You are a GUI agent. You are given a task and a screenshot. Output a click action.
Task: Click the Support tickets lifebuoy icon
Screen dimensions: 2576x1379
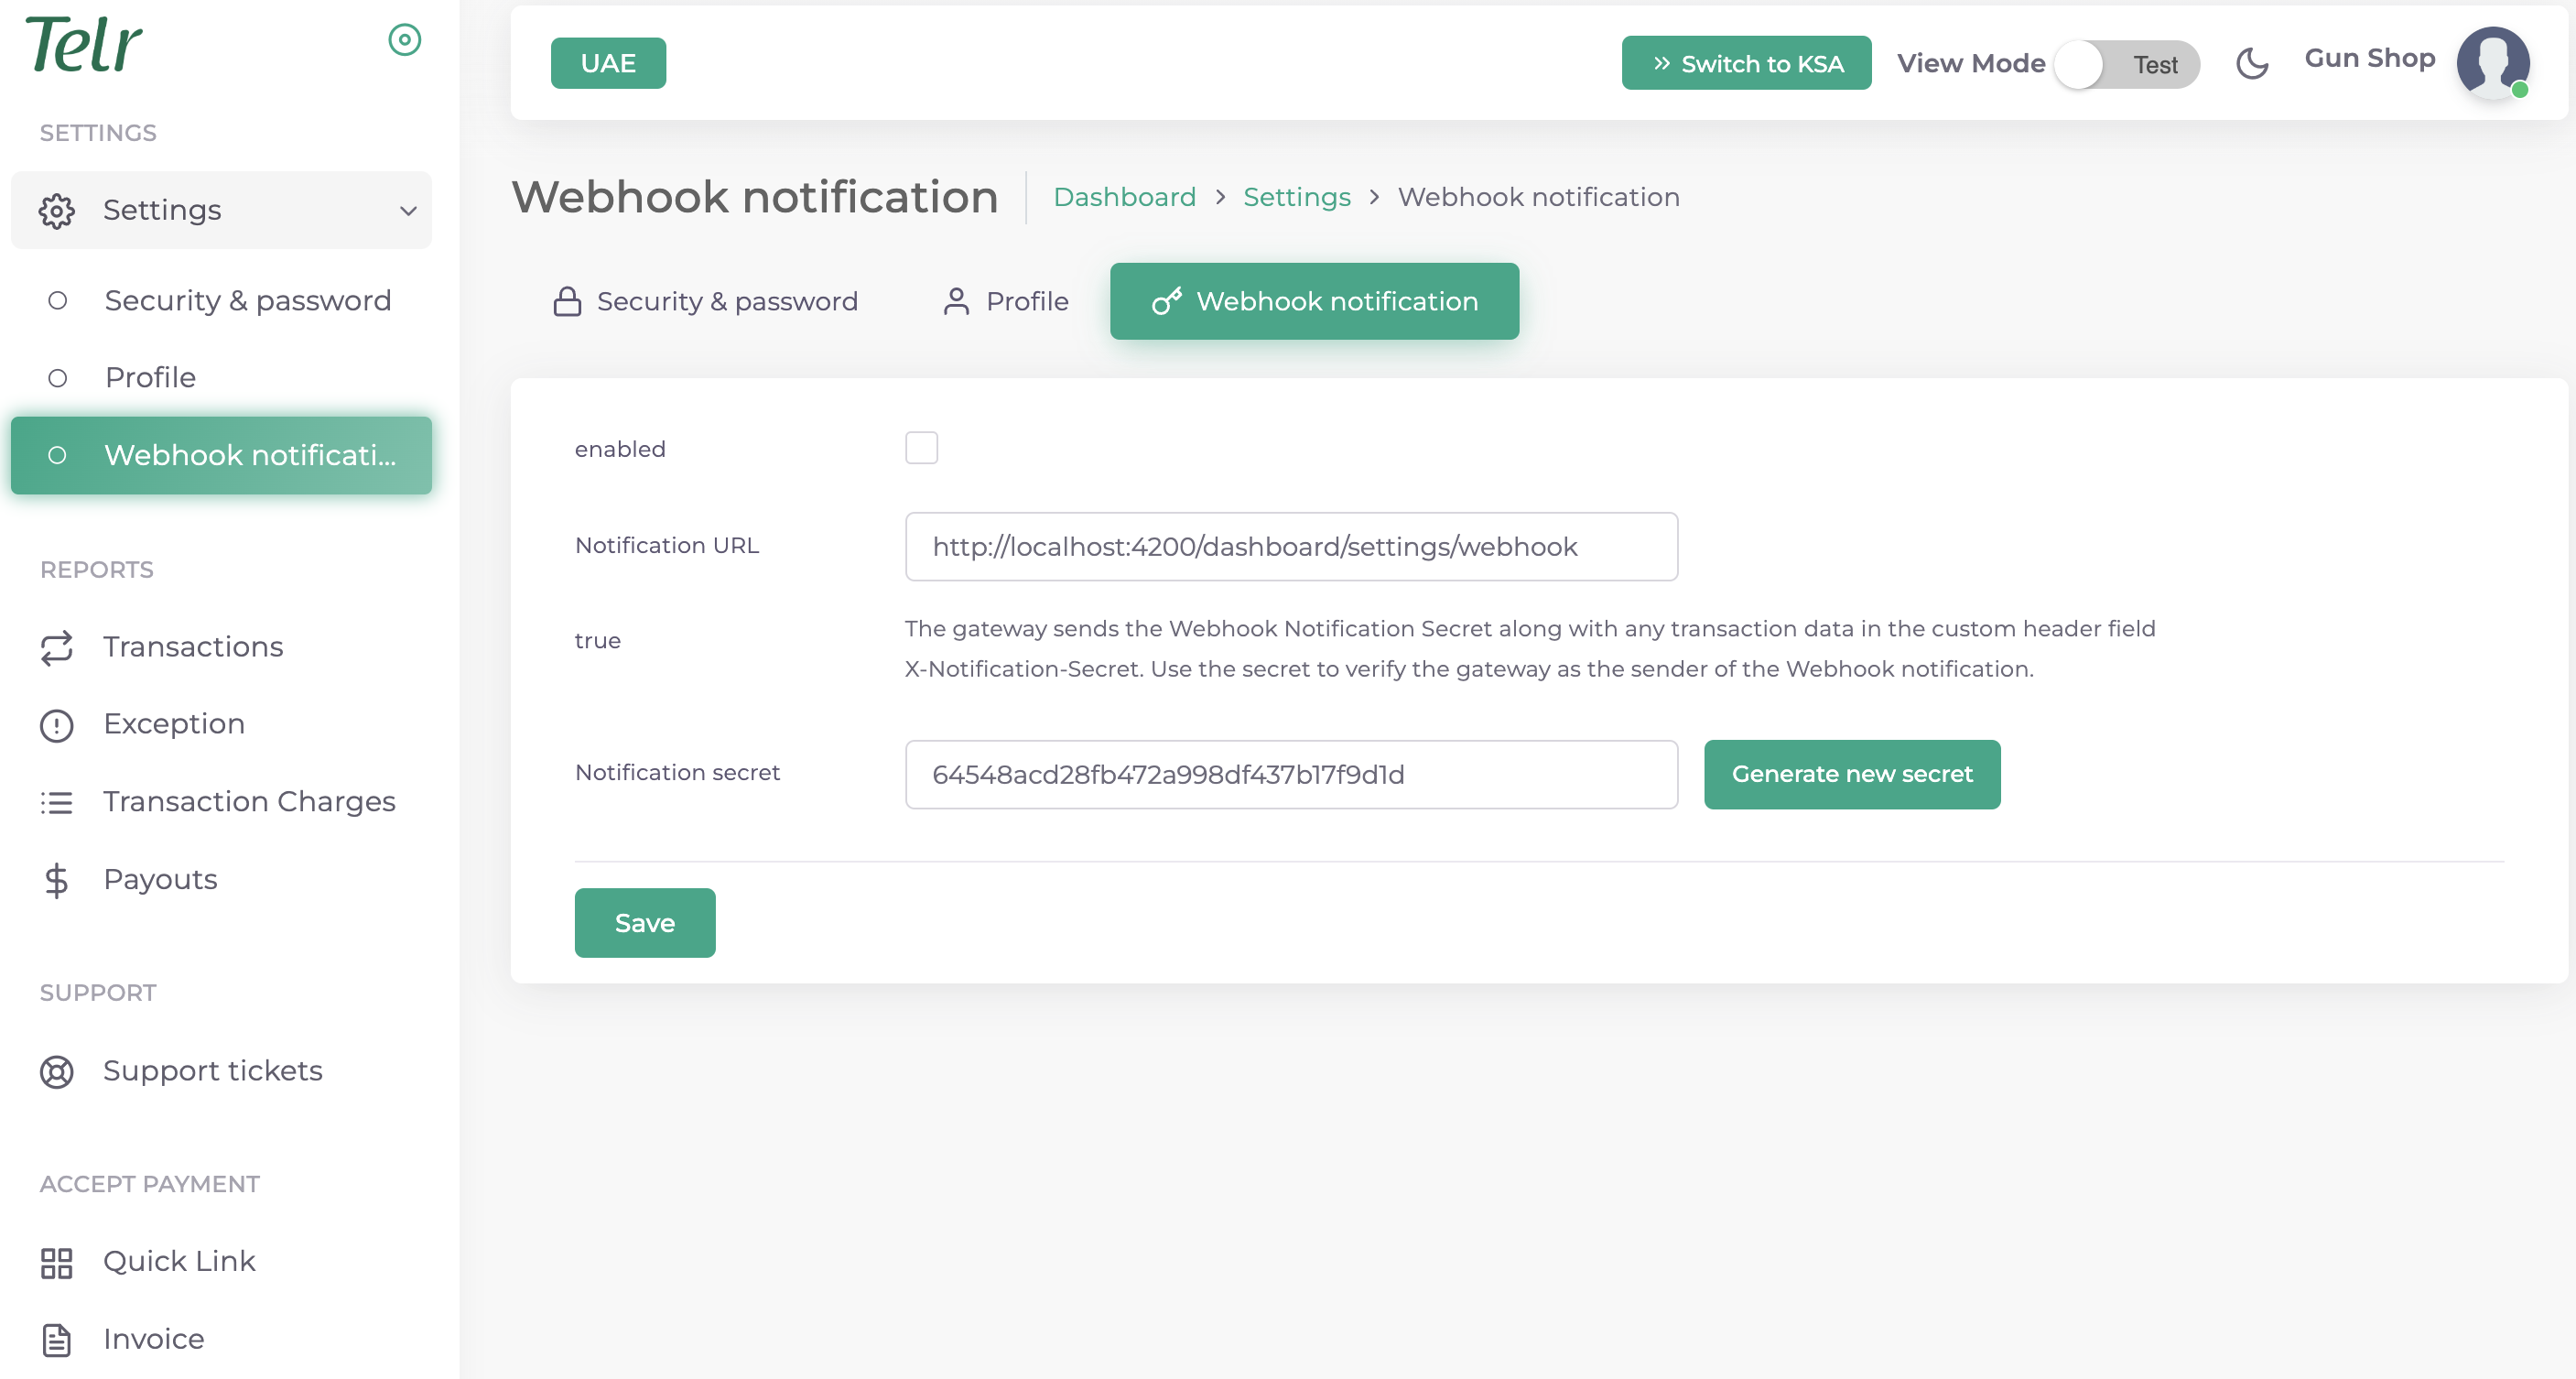click(x=57, y=1071)
